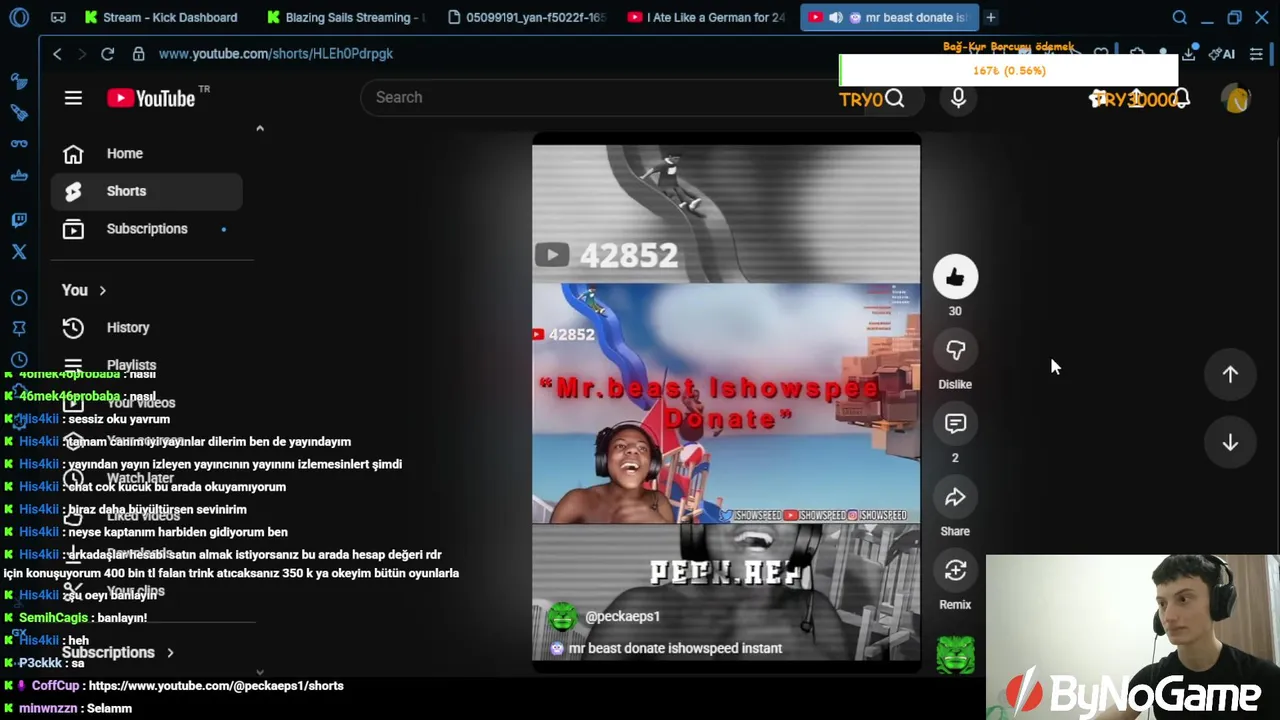Image resolution: width=1280 pixels, height=720 pixels.
Task: Like the Short with thumbs up
Action: [x=955, y=277]
